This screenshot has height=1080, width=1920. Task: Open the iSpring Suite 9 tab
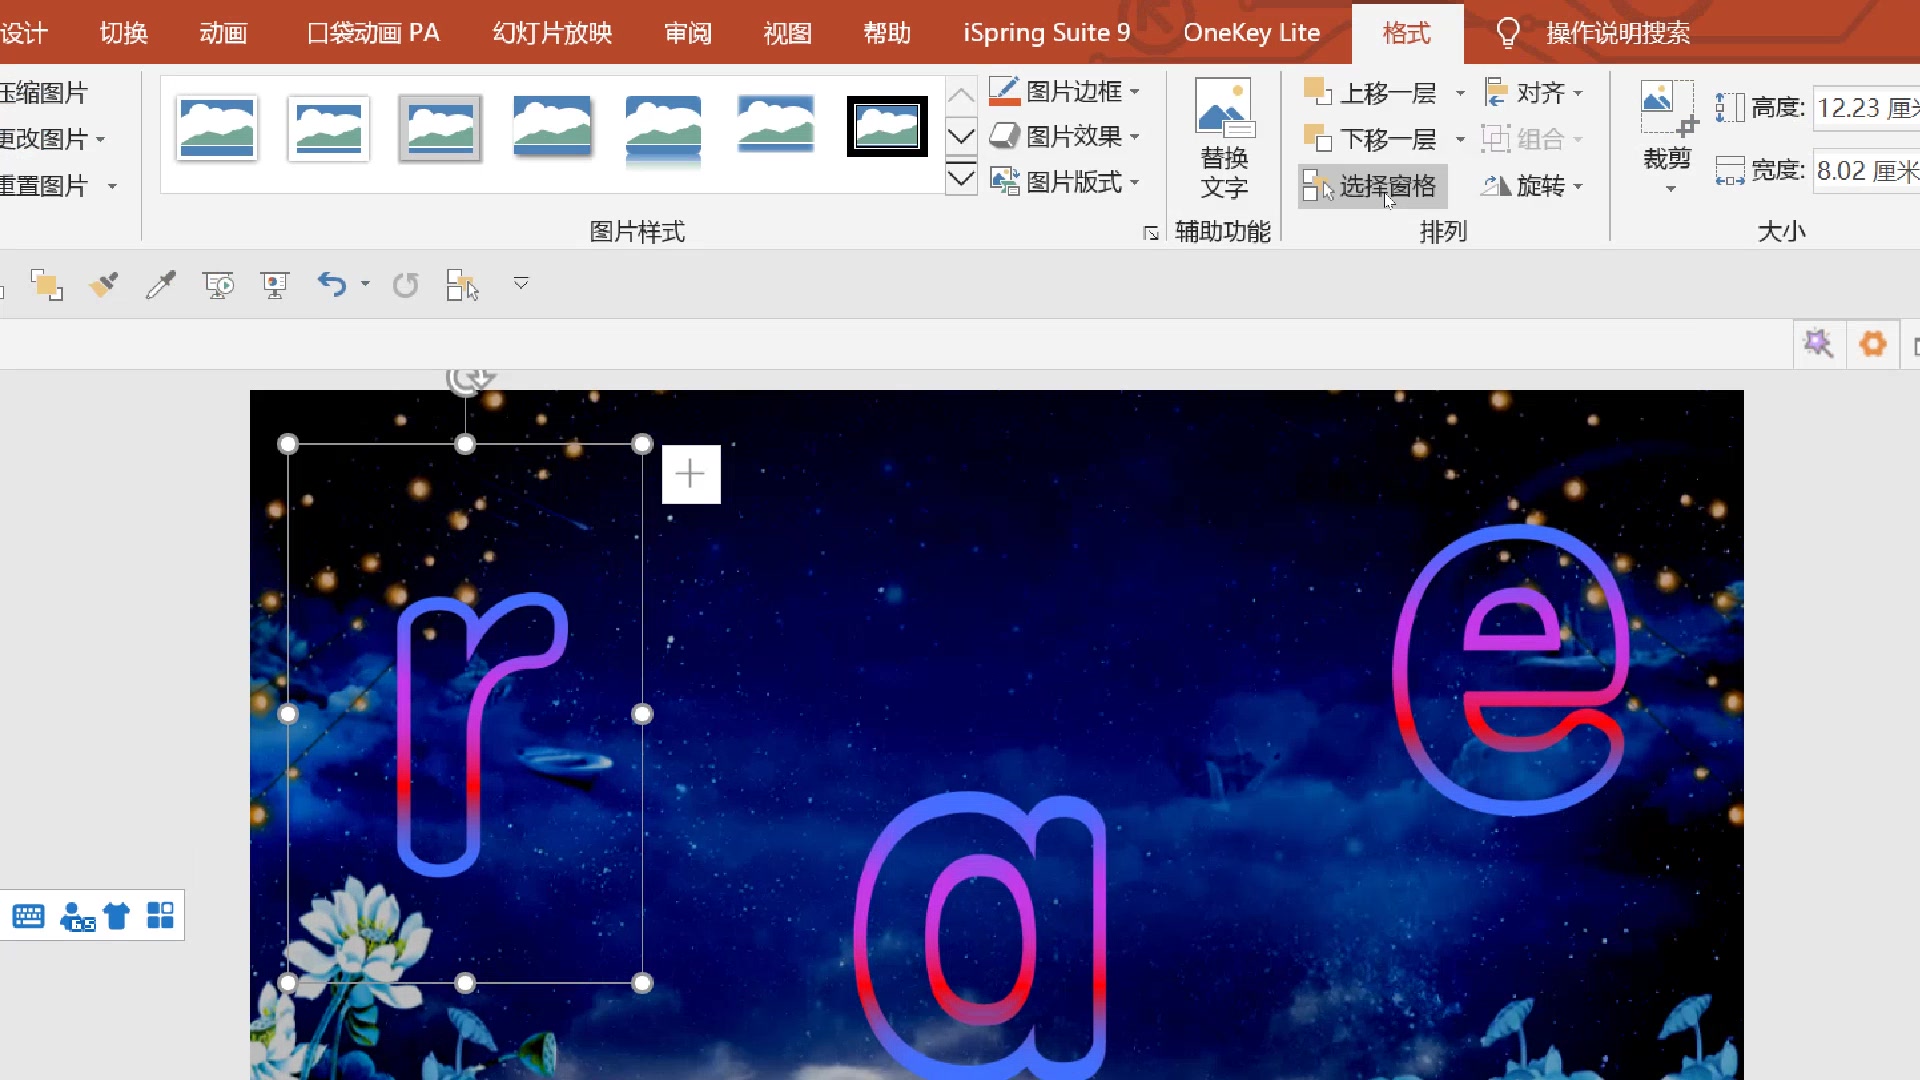(1046, 33)
